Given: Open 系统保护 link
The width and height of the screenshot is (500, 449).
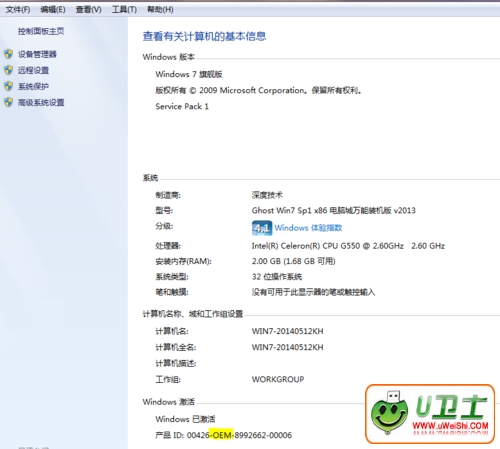Looking at the screenshot, I should [33, 86].
